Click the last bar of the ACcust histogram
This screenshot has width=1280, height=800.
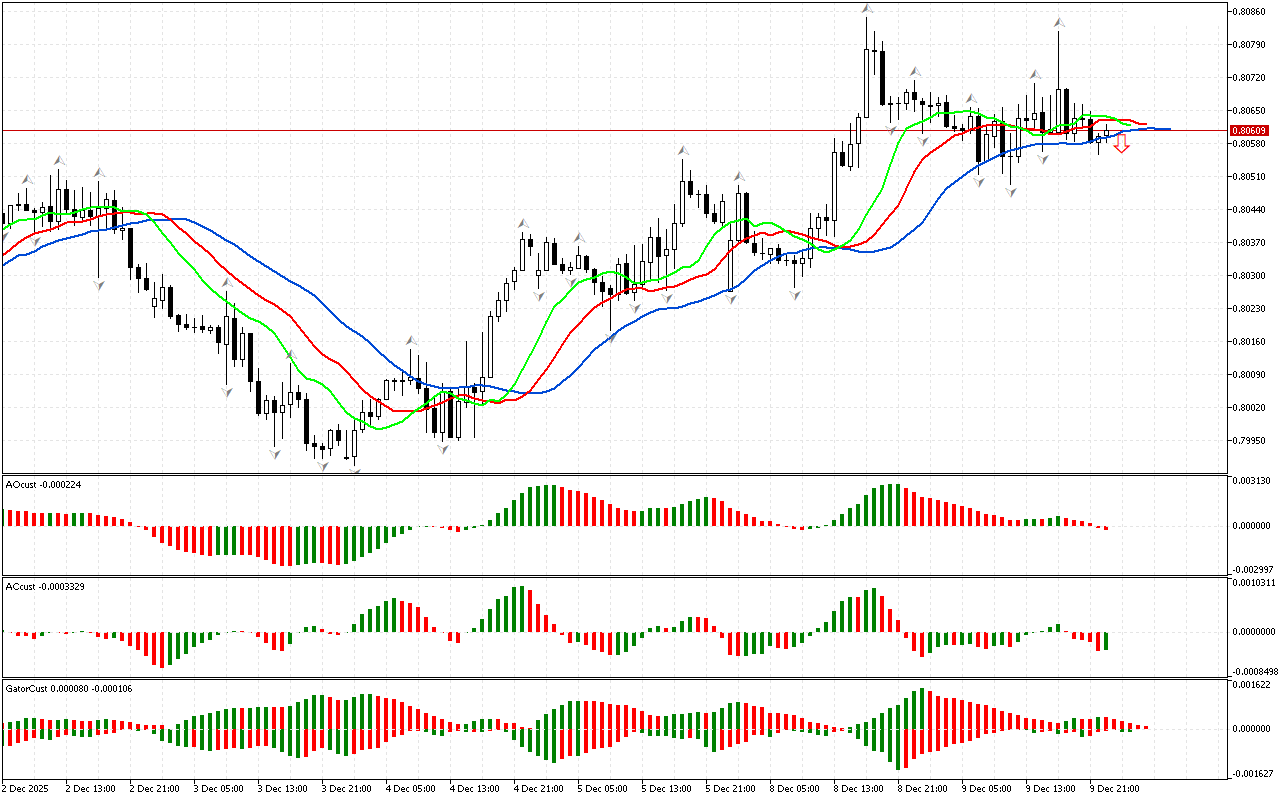(1106, 641)
